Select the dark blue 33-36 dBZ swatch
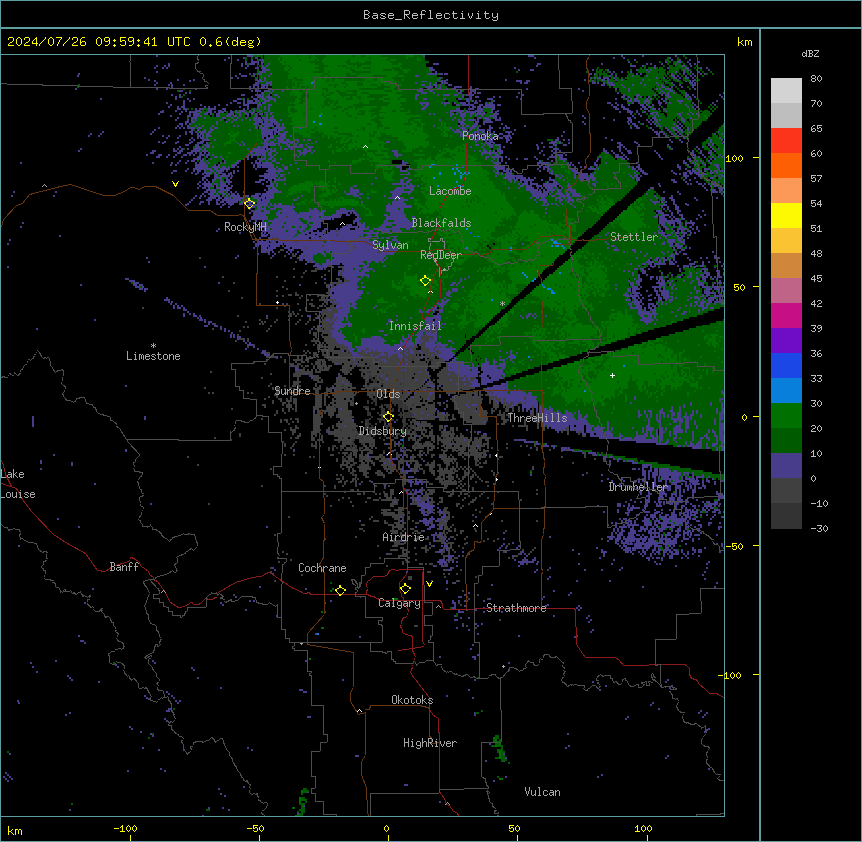Screen dimensions: 862x842 786,365
